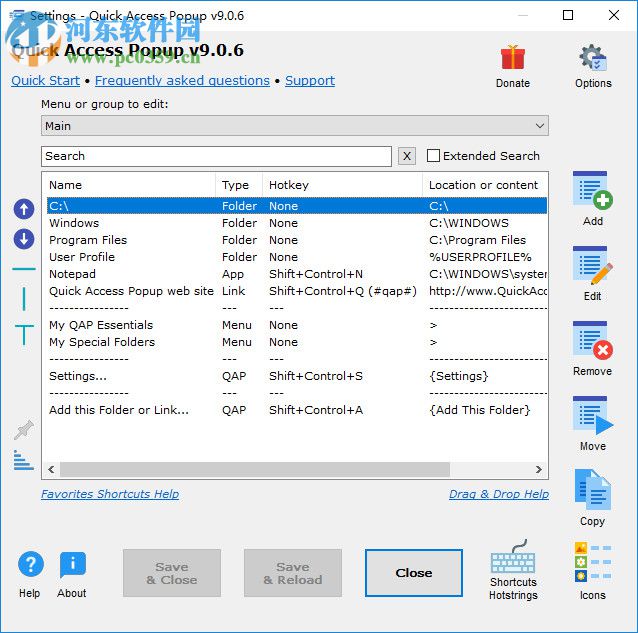Open the Quick Start link
The width and height of the screenshot is (638, 633).
coord(46,81)
